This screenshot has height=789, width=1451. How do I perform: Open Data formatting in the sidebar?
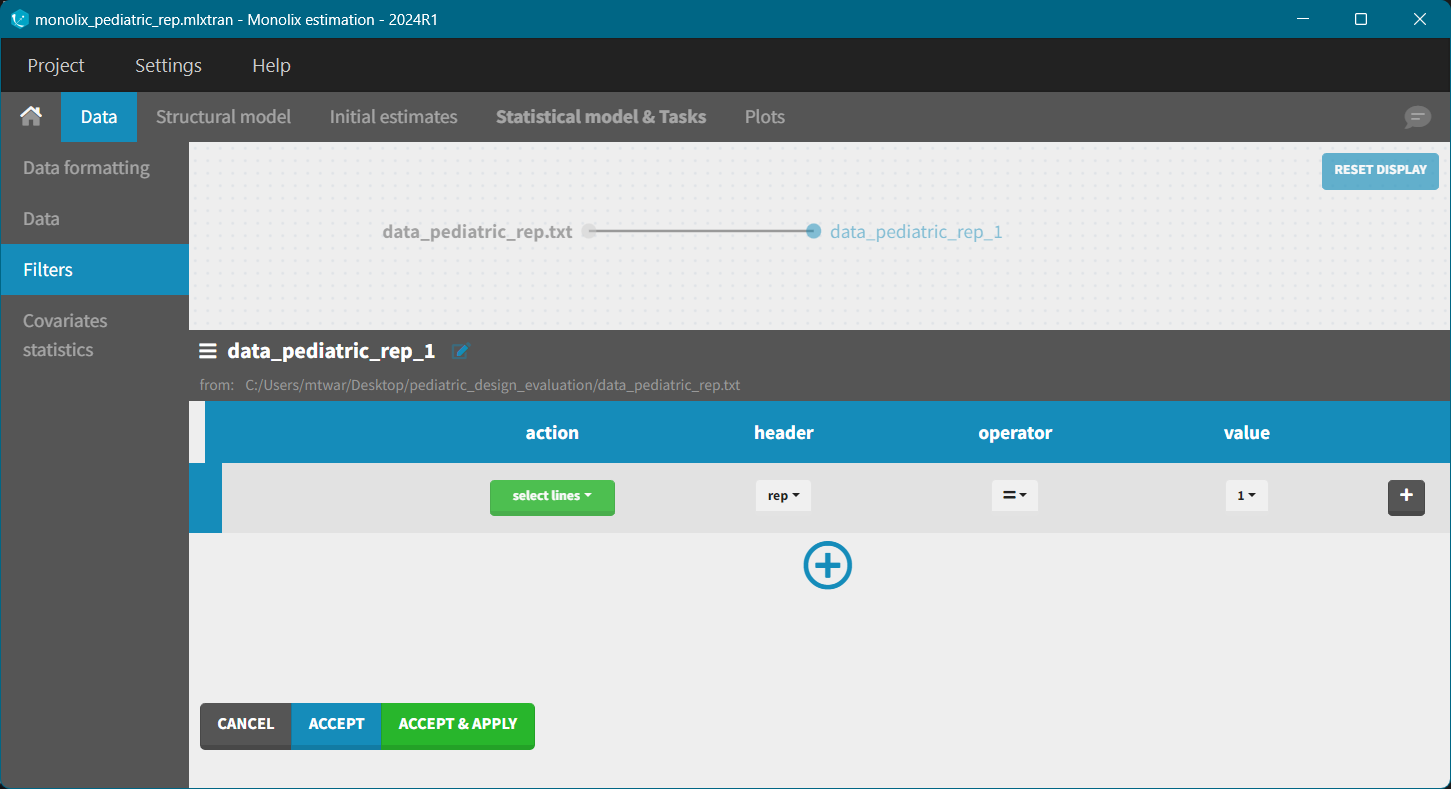coord(86,168)
